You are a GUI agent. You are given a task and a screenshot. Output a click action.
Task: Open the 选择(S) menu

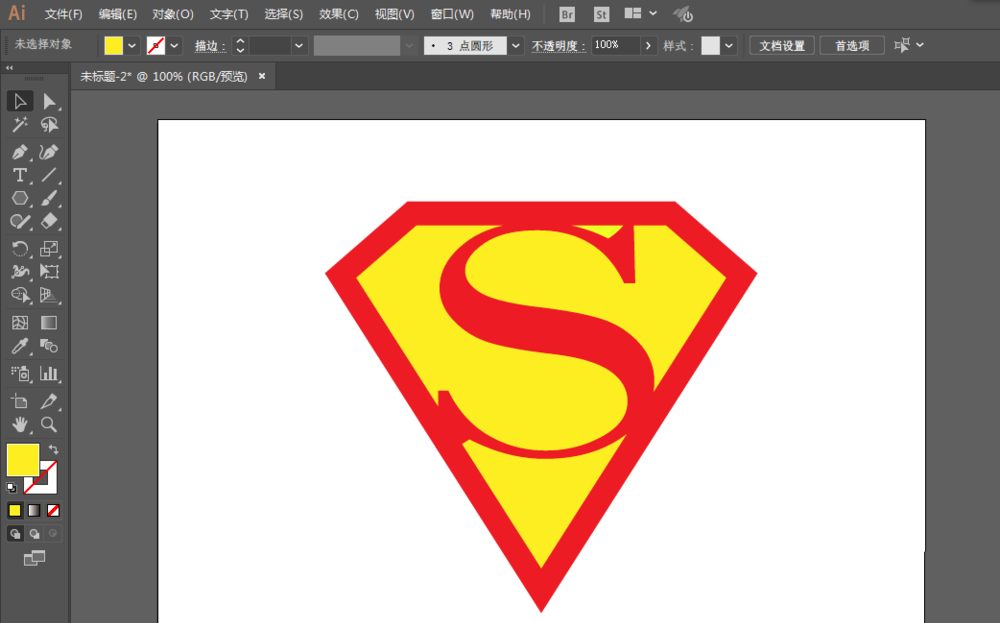tap(284, 14)
